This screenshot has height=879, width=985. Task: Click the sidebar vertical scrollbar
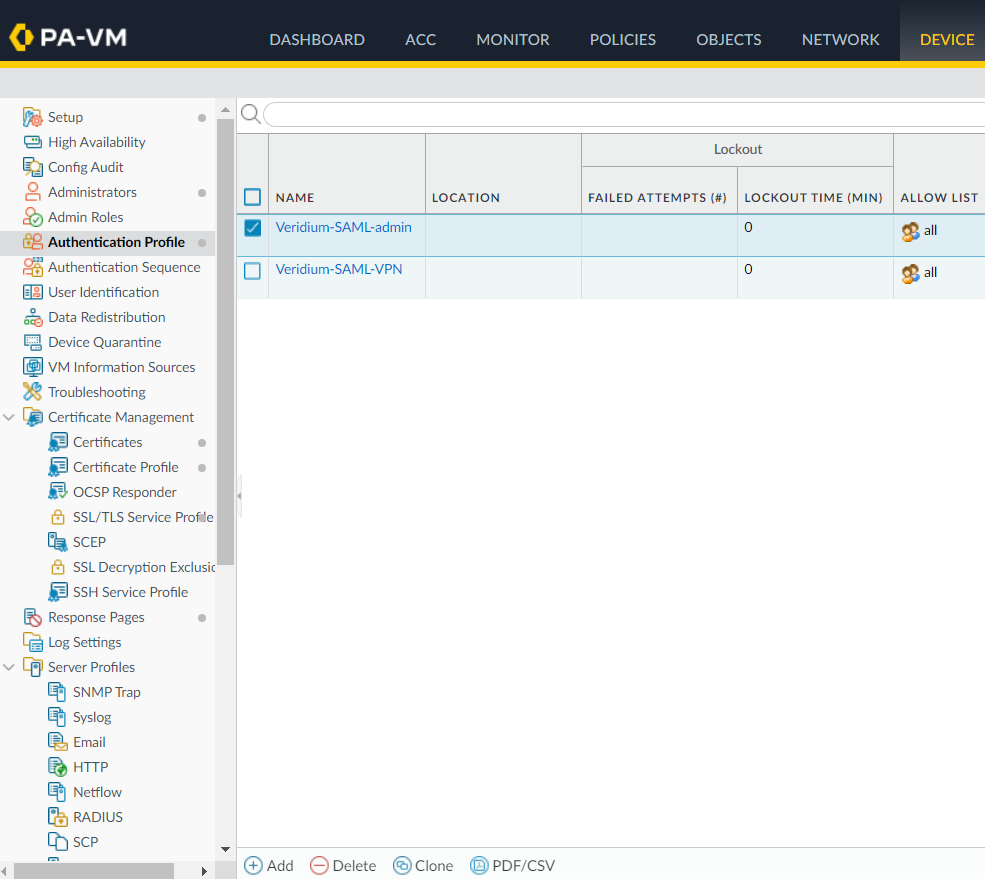coord(225,340)
